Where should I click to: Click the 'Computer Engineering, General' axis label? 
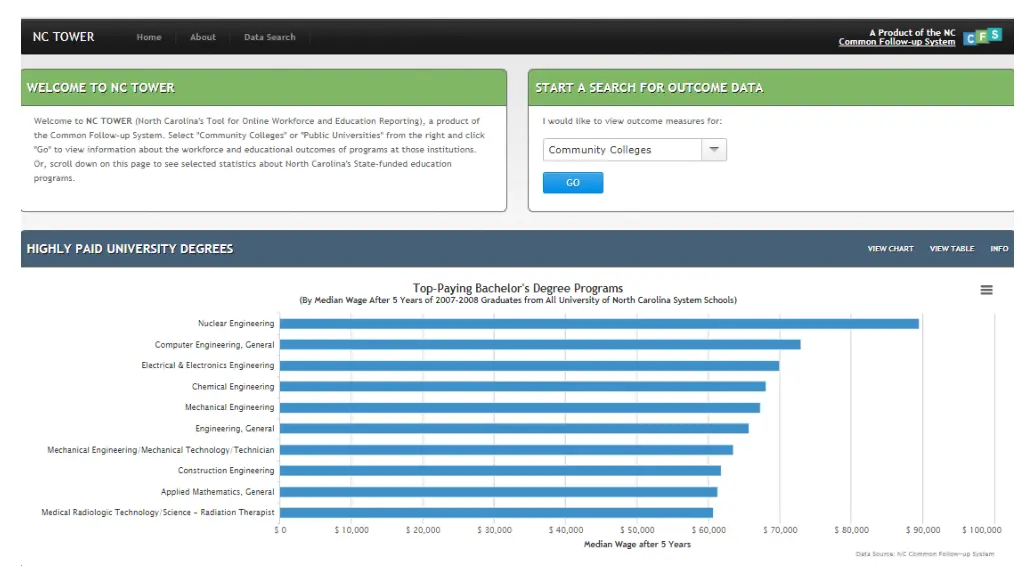214,345
